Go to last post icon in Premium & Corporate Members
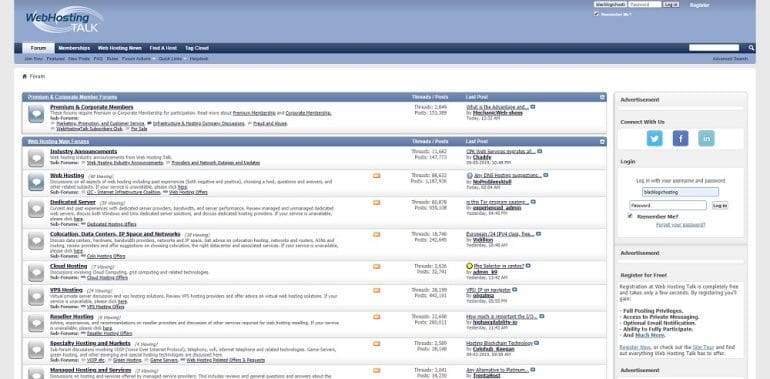 coord(533,107)
